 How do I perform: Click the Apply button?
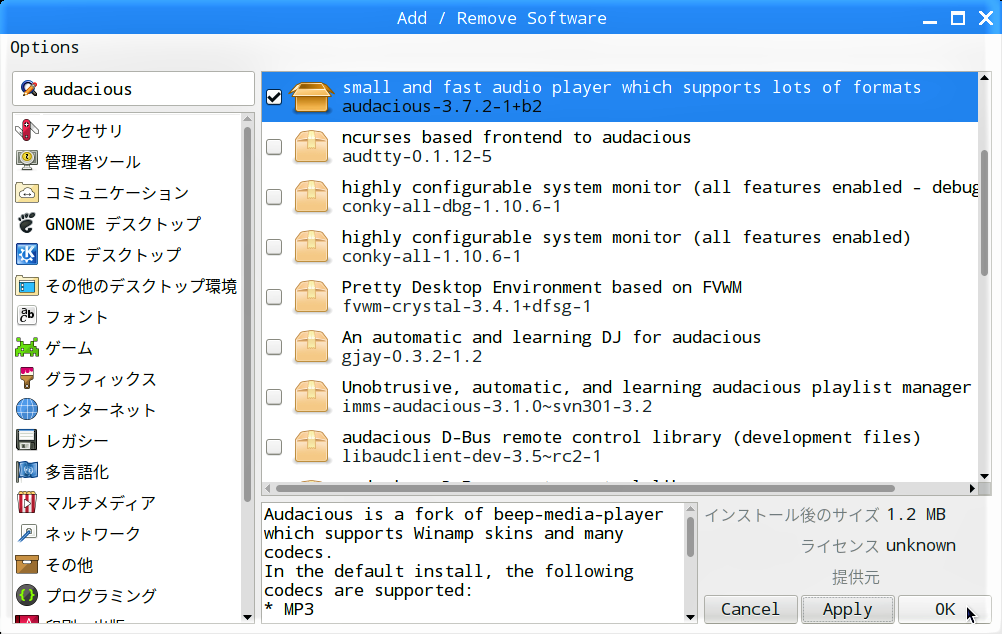(847, 609)
